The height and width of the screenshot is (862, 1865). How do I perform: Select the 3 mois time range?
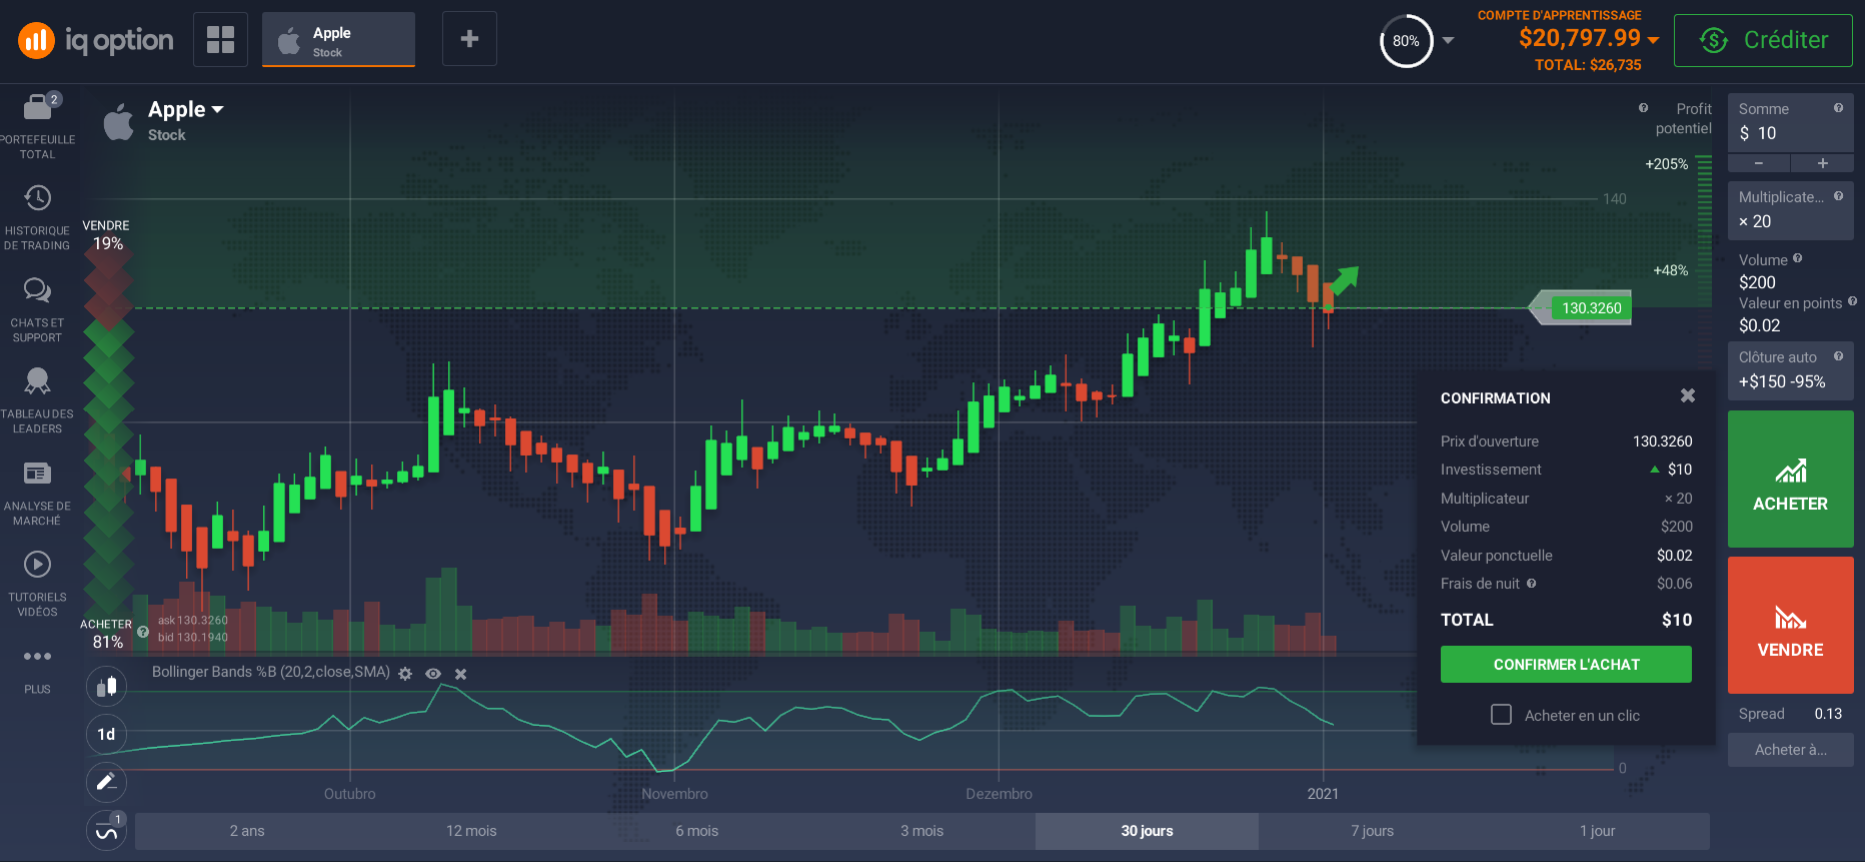(x=922, y=831)
